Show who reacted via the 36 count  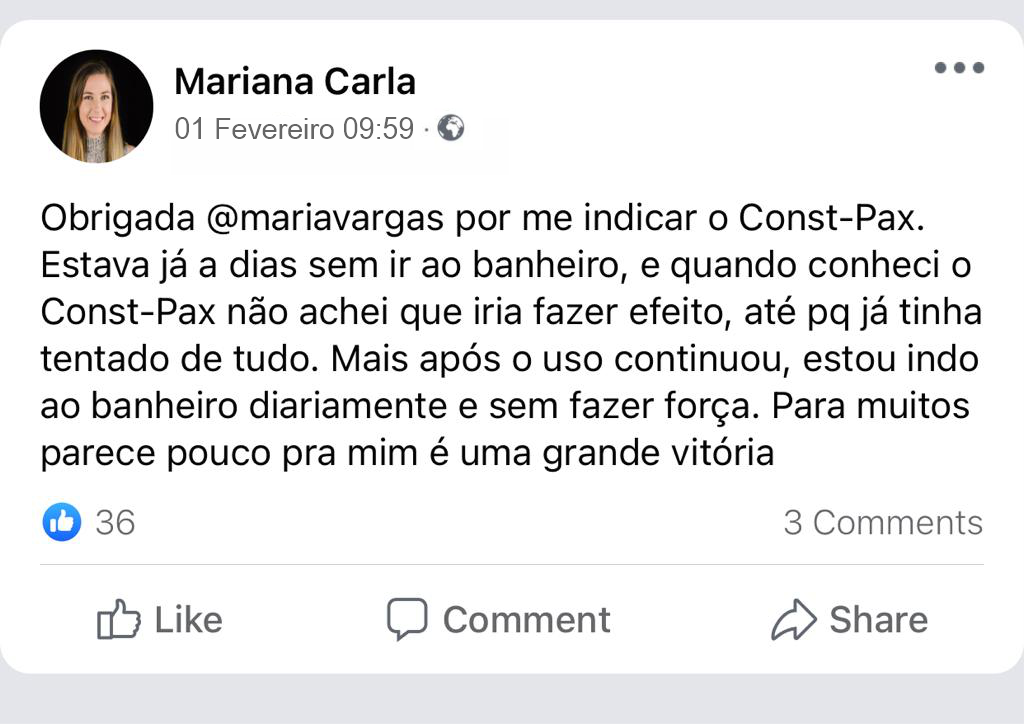pyautogui.click(x=115, y=522)
